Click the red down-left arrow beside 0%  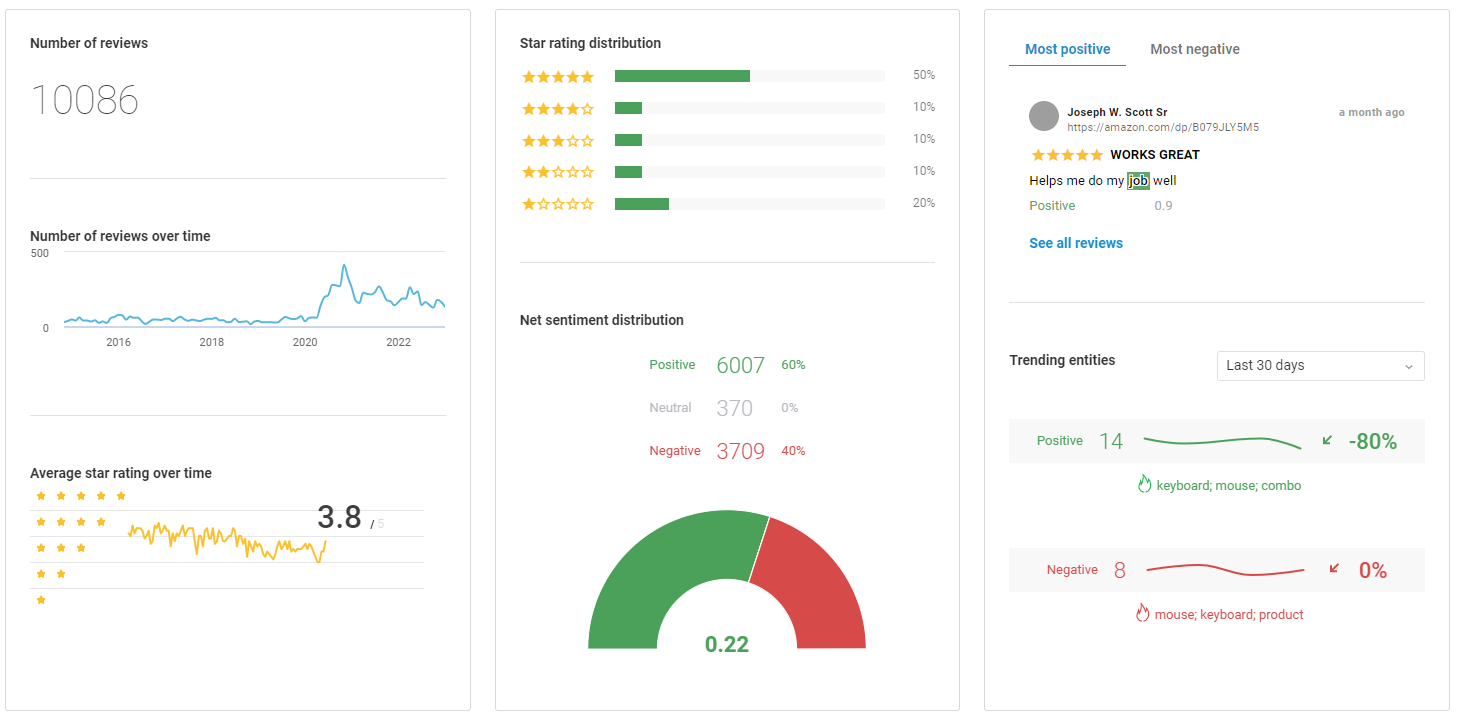tap(1334, 569)
